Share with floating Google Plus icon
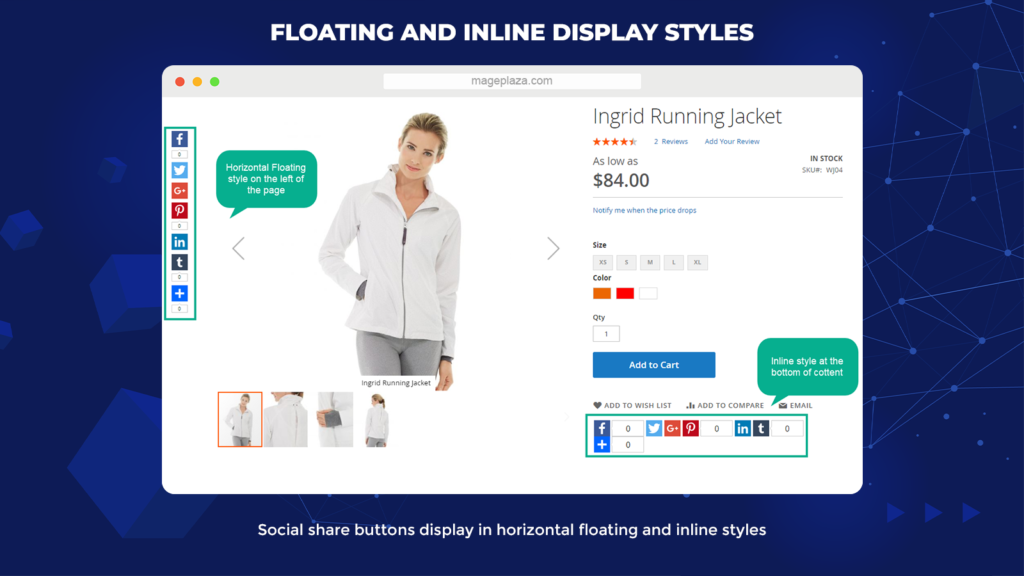1024x576 pixels. point(180,191)
